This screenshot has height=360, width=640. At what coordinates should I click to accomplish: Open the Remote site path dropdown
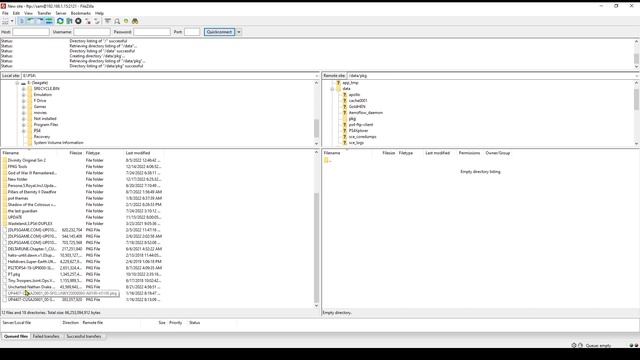tap(637, 76)
